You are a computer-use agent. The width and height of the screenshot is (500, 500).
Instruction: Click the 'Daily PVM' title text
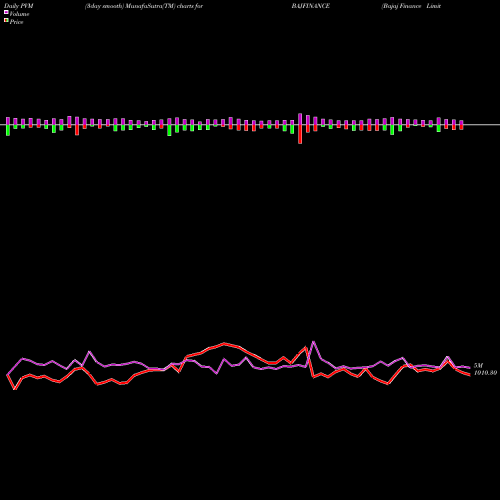(x=19, y=6)
